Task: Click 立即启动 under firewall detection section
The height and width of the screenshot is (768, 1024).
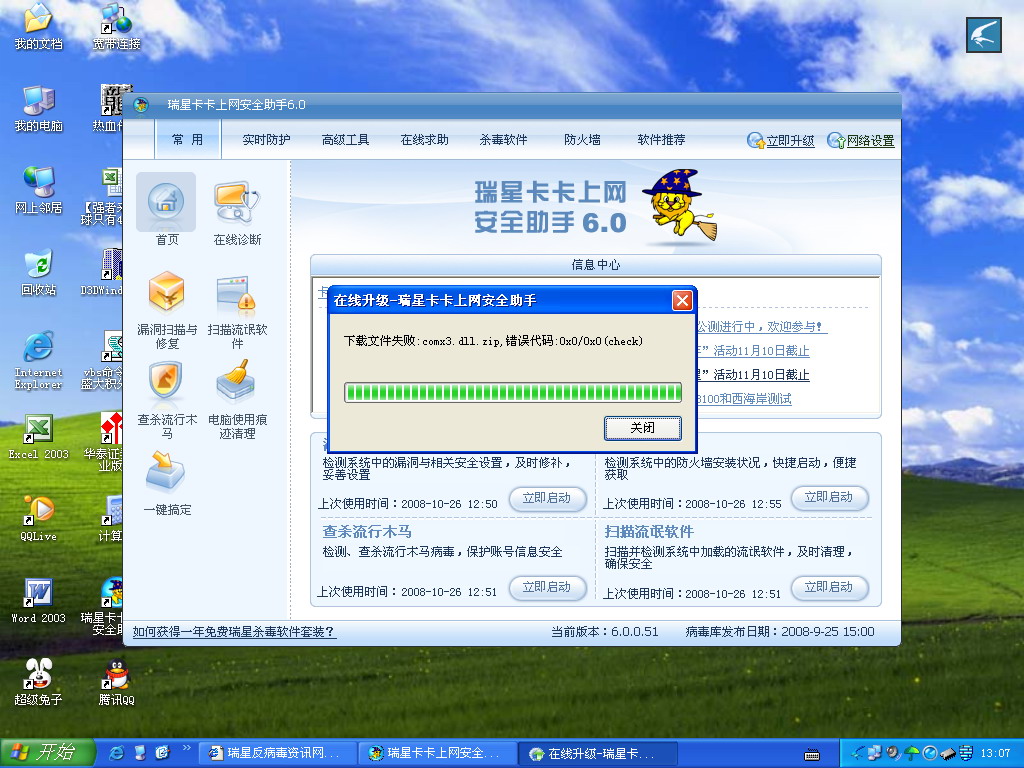Action: (x=829, y=498)
